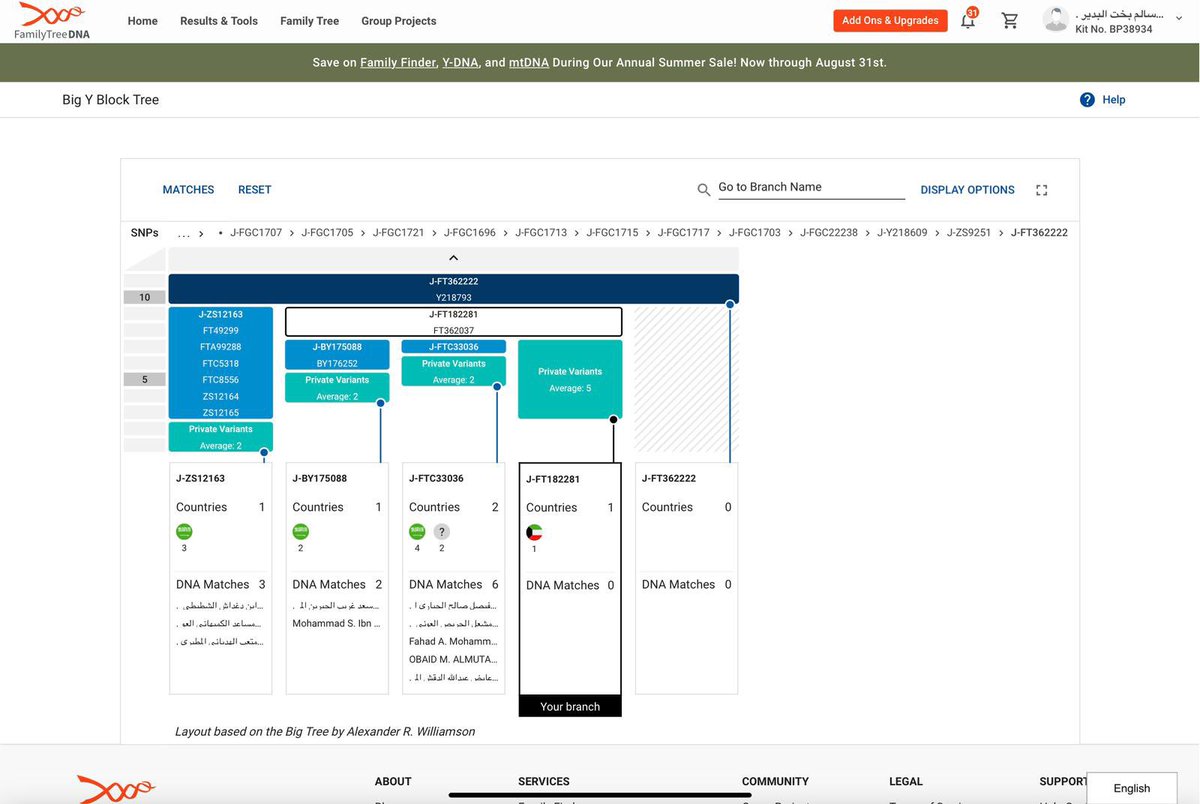Collapse tree upward with the chevron
The height and width of the screenshot is (804, 1200).
coord(453,258)
